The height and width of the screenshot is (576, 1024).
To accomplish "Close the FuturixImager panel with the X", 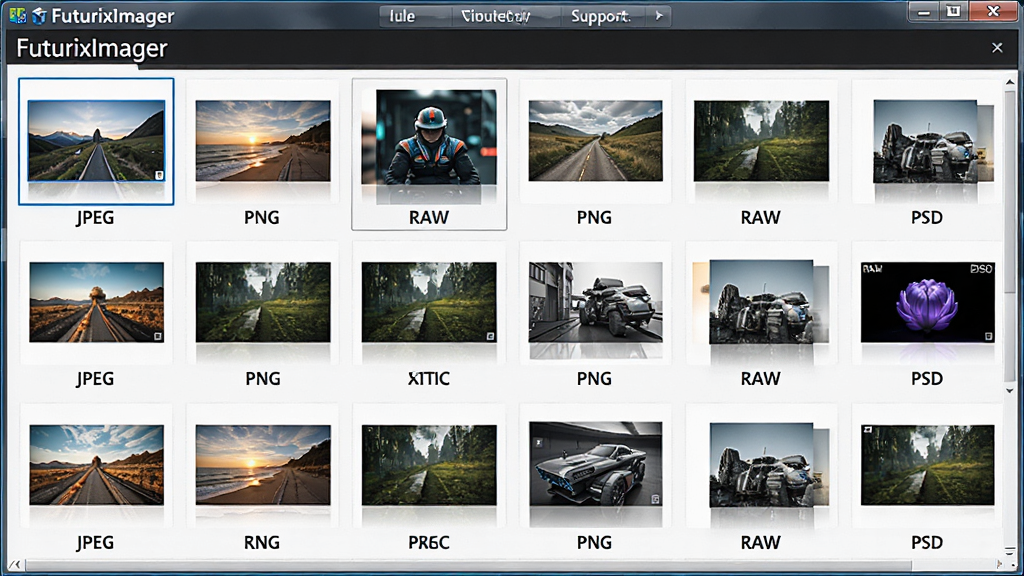I will pyautogui.click(x=997, y=48).
